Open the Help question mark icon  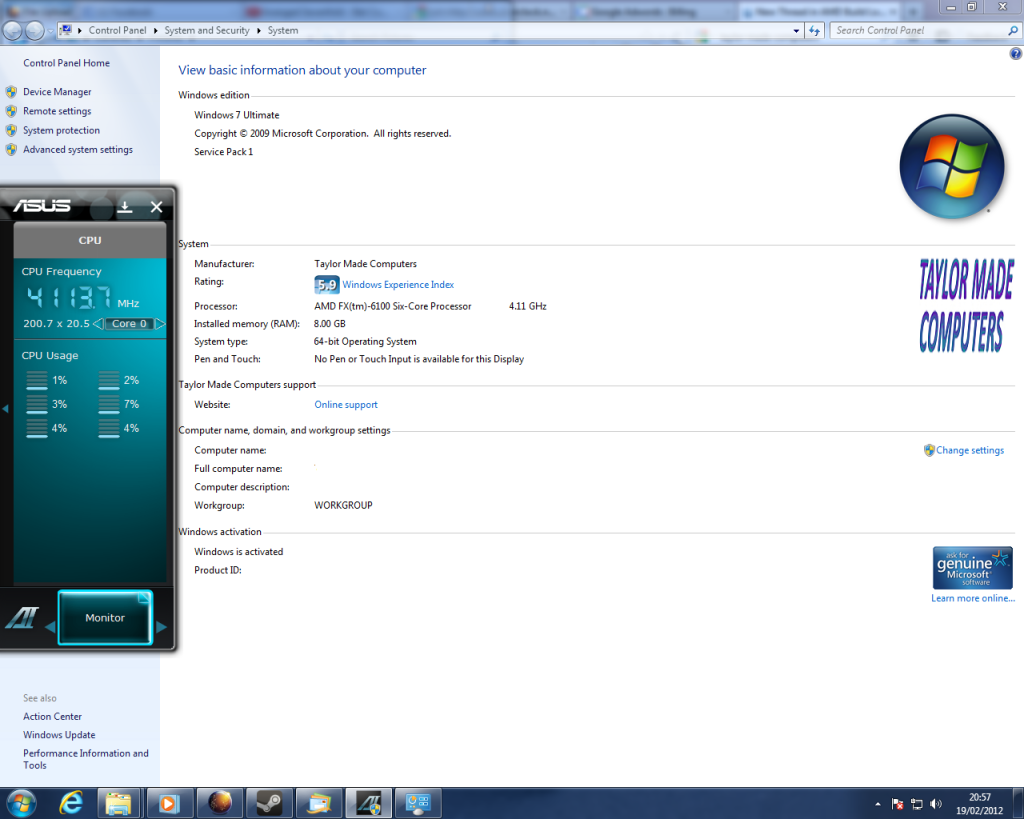pyautogui.click(x=1016, y=54)
